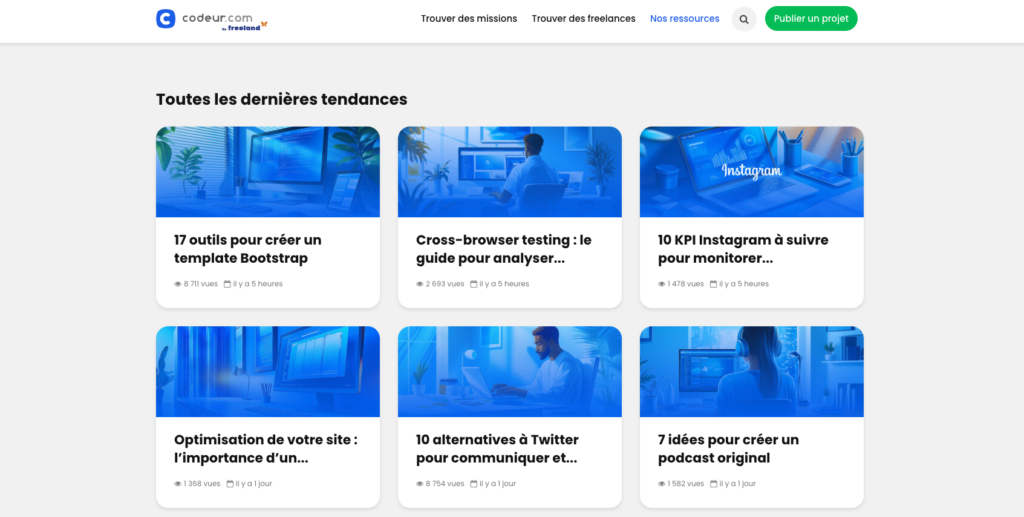The image size is (1024, 517).
Task: Click the podcast woman with headphones thumbnail
Action: (751, 371)
